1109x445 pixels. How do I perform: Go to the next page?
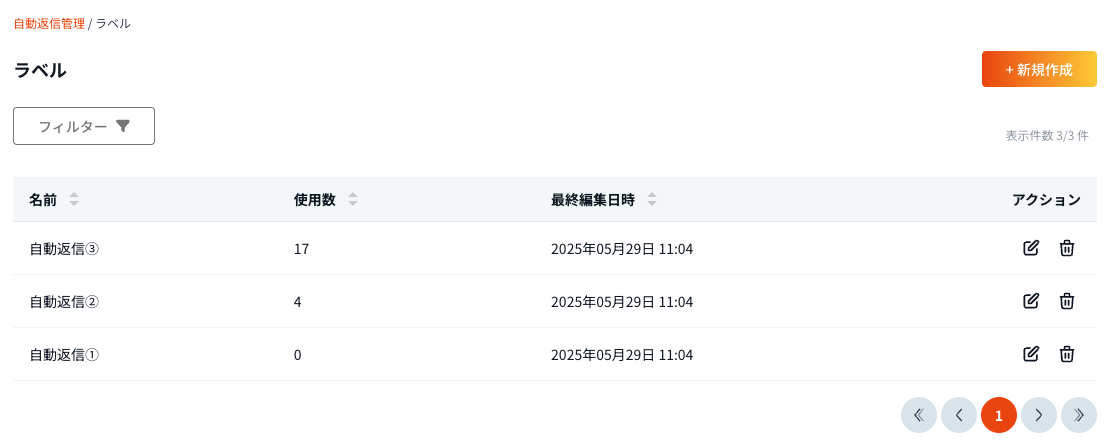[1039, 415]
